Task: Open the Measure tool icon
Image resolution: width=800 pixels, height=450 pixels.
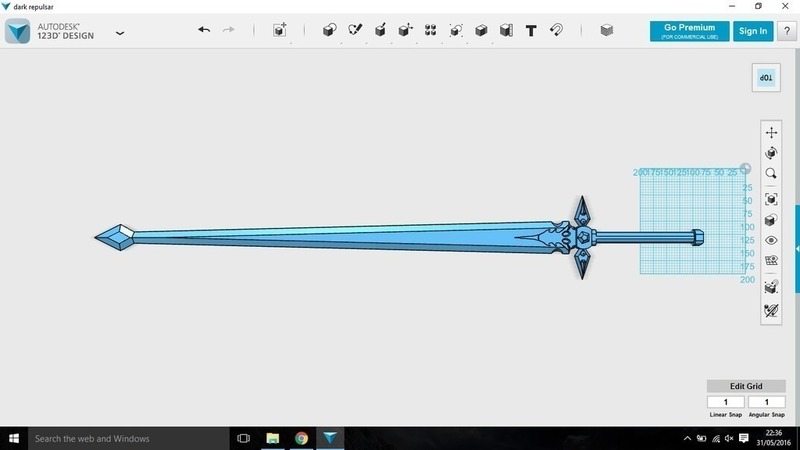Action: (x=506, y=30)
